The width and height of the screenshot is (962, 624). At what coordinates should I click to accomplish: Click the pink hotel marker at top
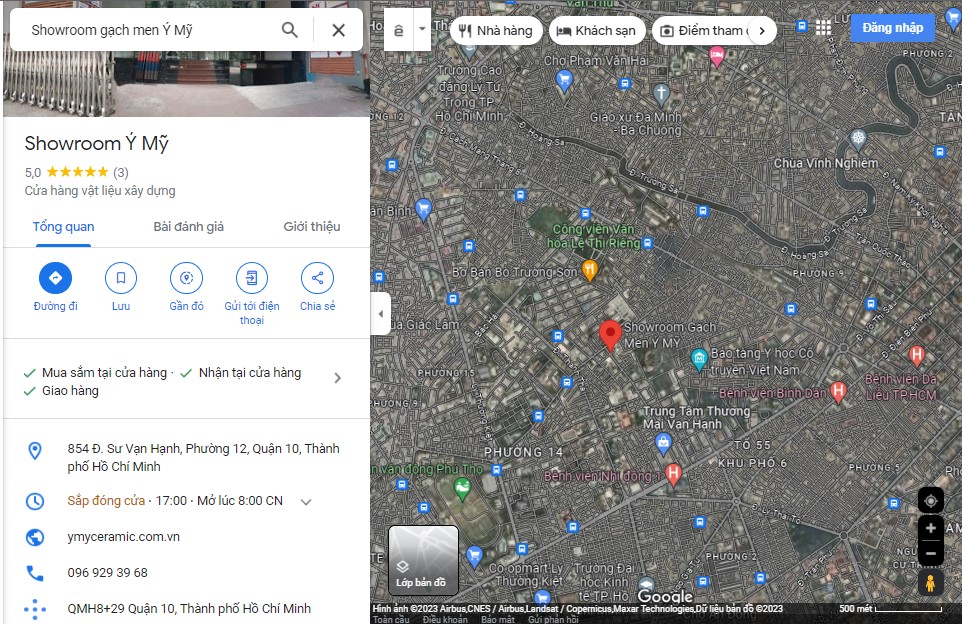(717, 57)
